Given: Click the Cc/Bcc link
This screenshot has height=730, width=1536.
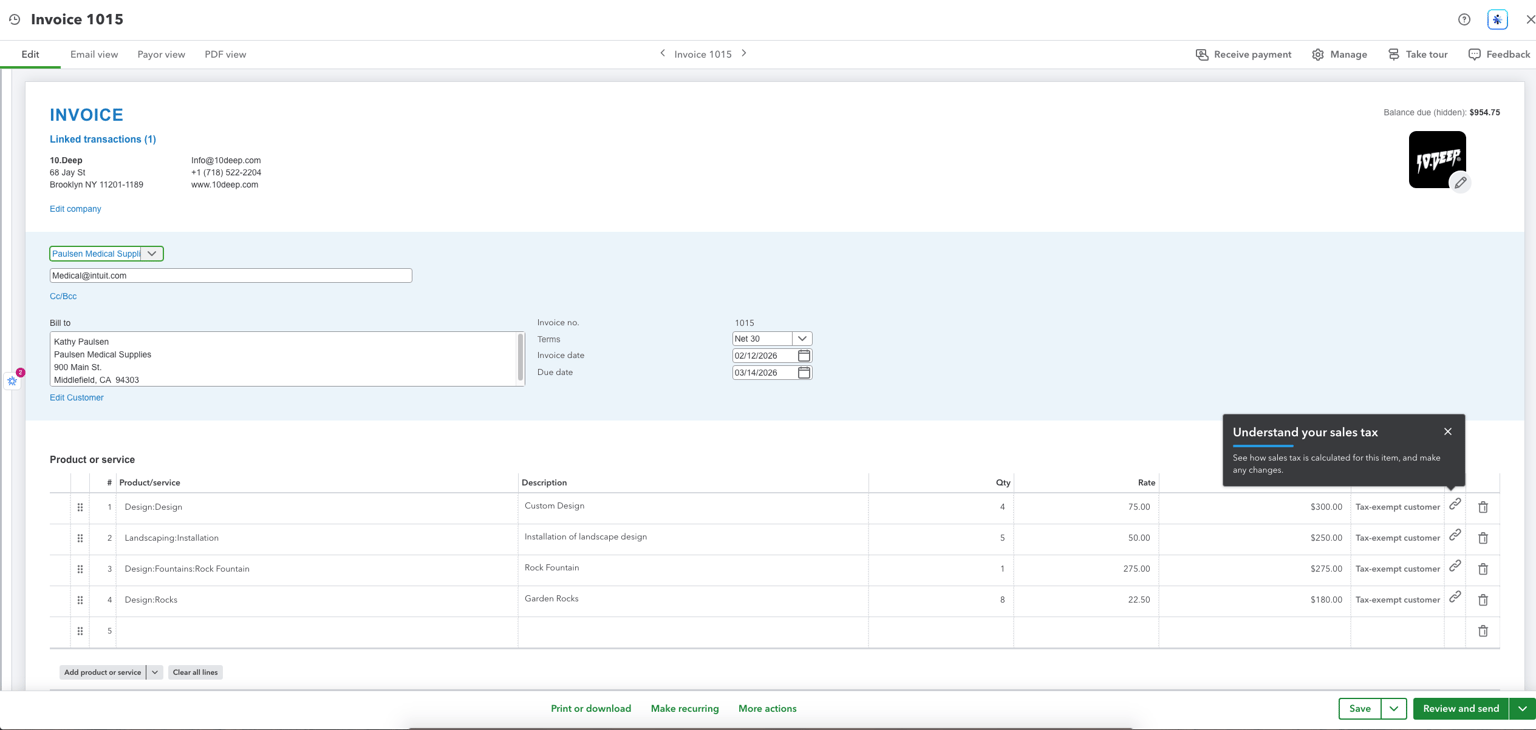Looking at the screenshot, I should coord(63,296).
